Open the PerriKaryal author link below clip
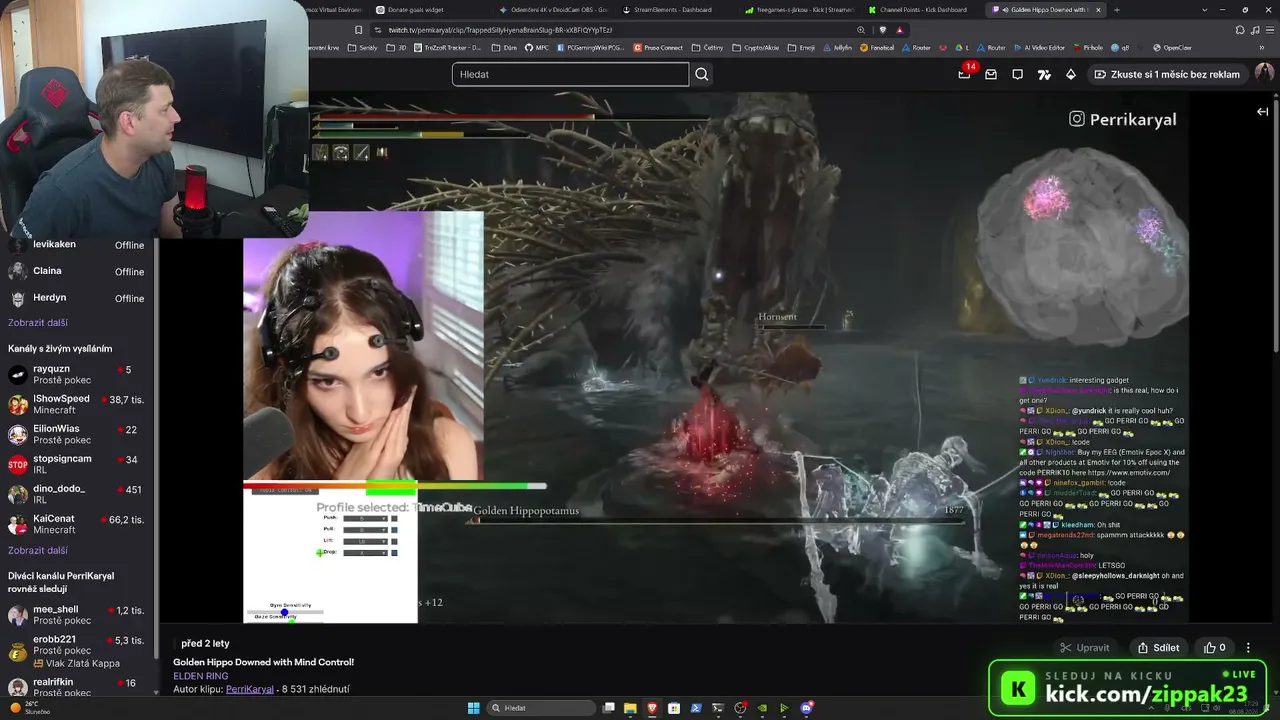Viewport: 1280px width, 720px height. 250,689
